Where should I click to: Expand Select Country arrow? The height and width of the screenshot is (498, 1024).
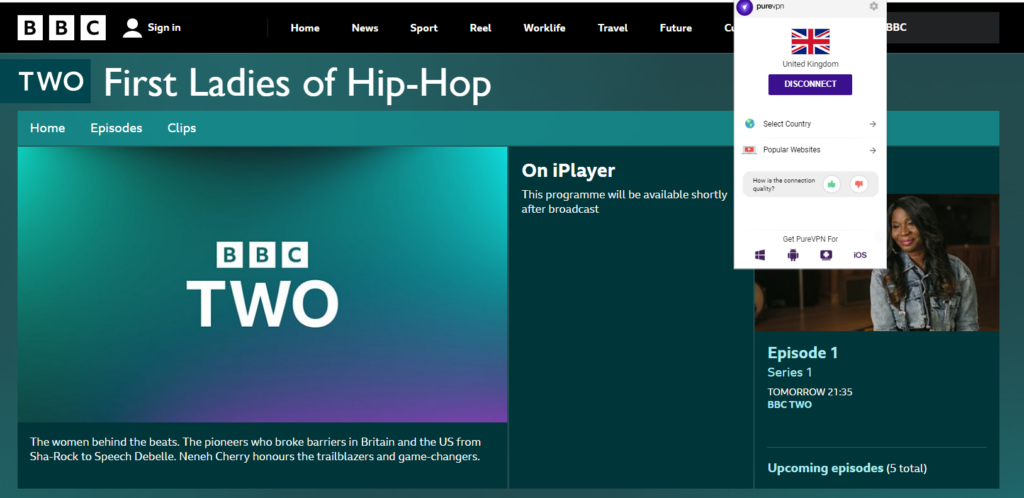(872, 124)
